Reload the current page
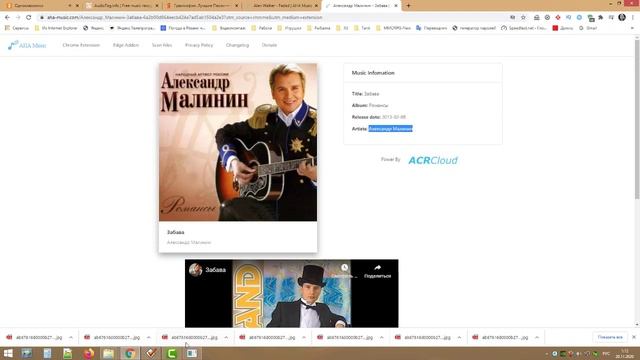This screenshot has height=360, width=640. click(x=29, y=18)
